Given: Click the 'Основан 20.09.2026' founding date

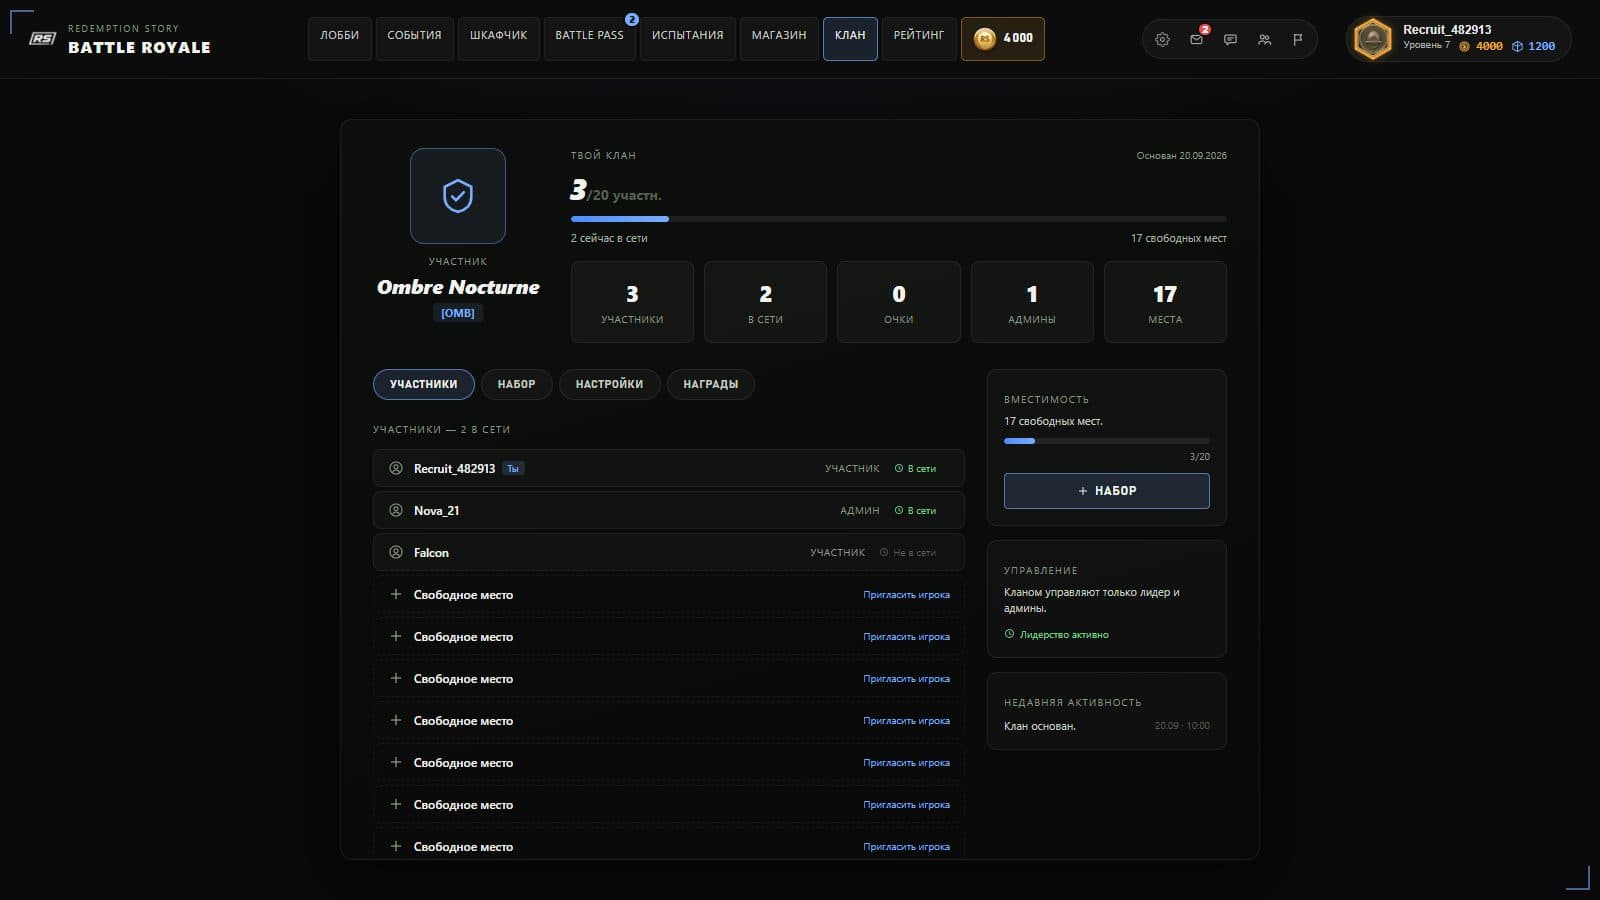Looking at the screenshot, I should tap(1181, 156).
